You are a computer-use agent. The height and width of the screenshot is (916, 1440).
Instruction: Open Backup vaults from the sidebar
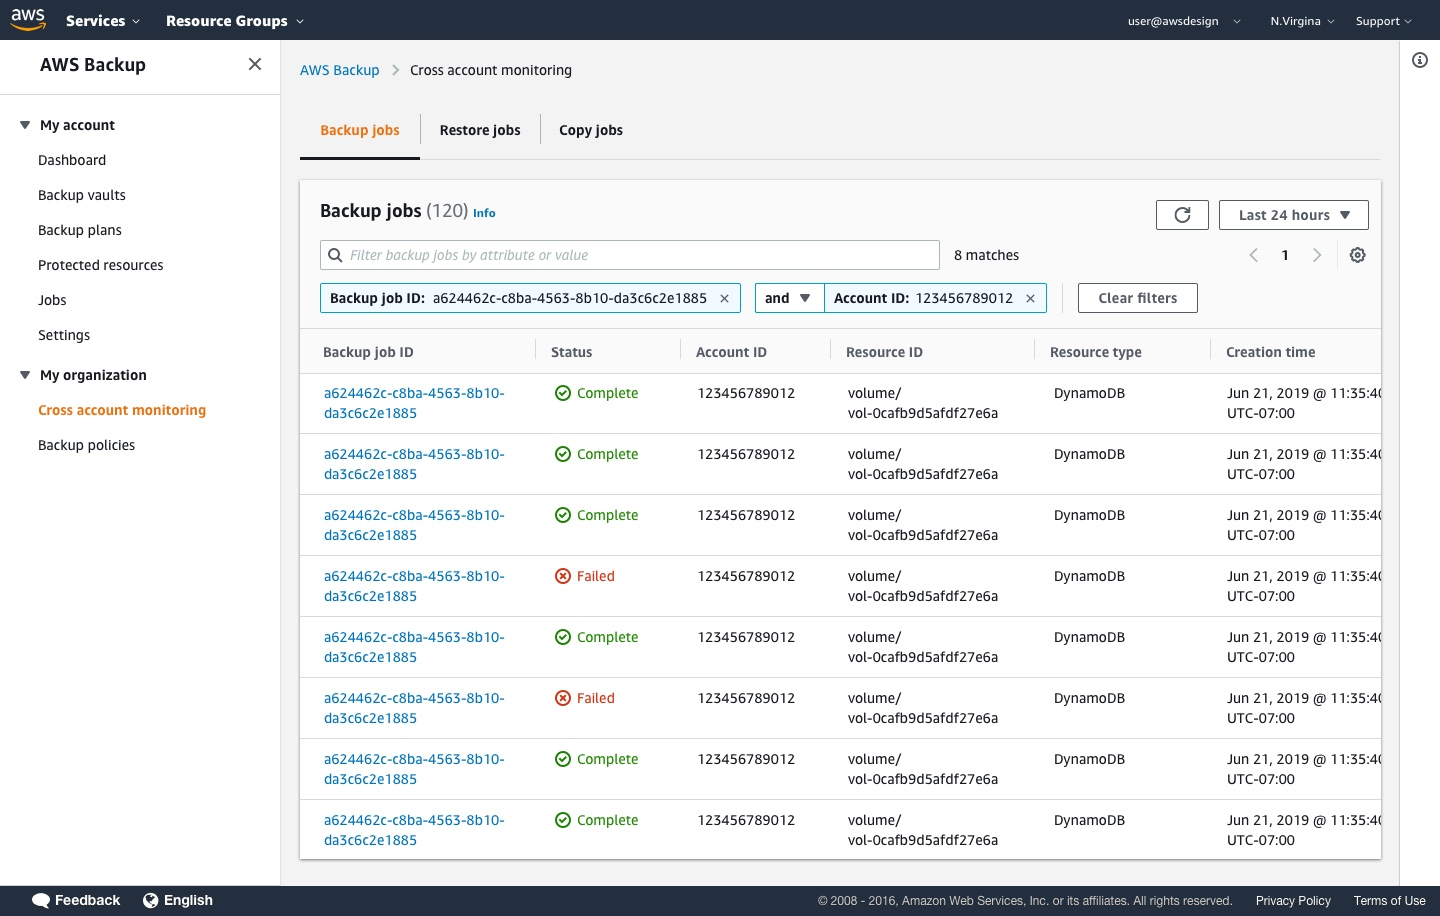(82, 194)
